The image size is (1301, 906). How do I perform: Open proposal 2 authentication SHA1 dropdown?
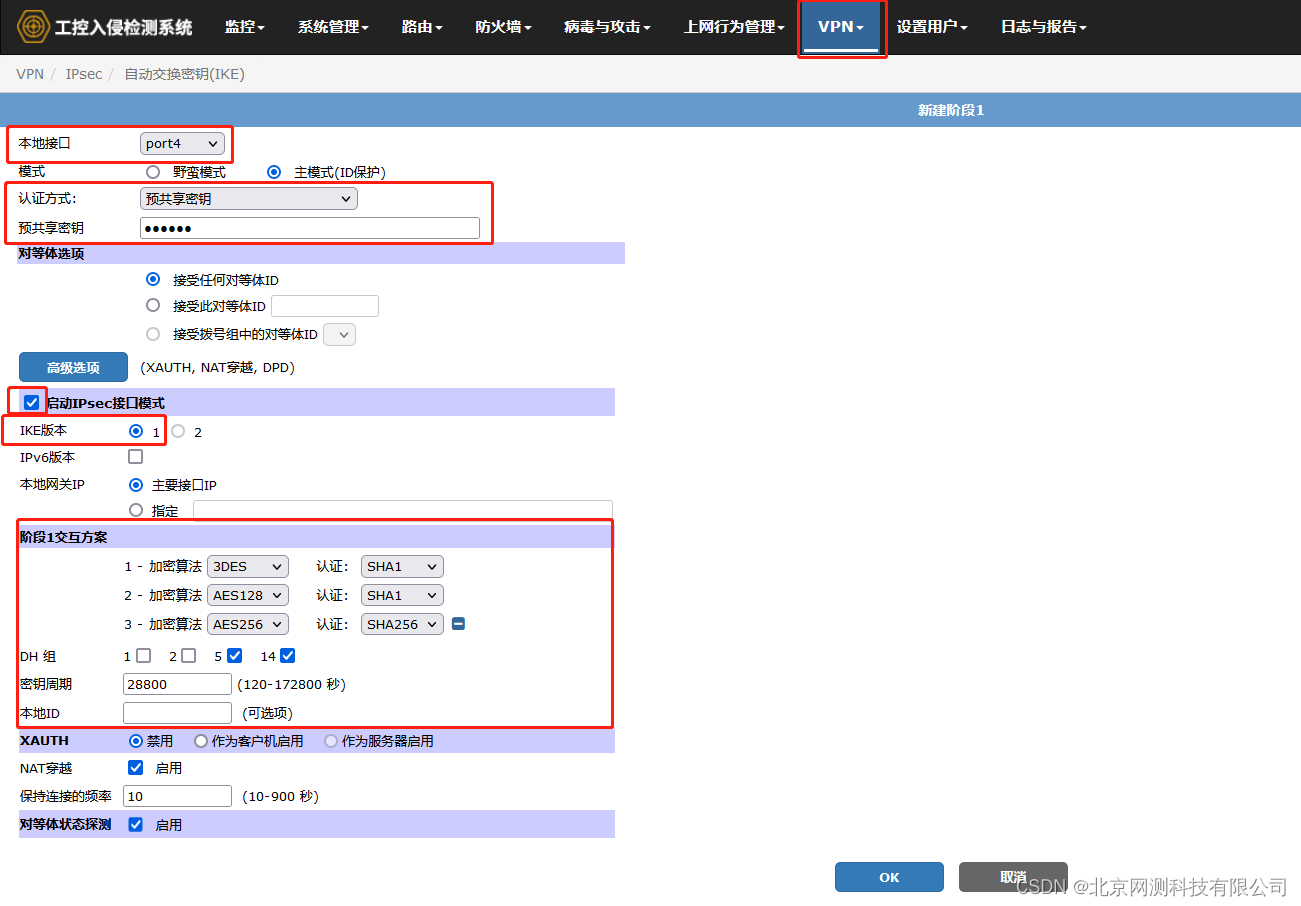click(x=402, y=595)
